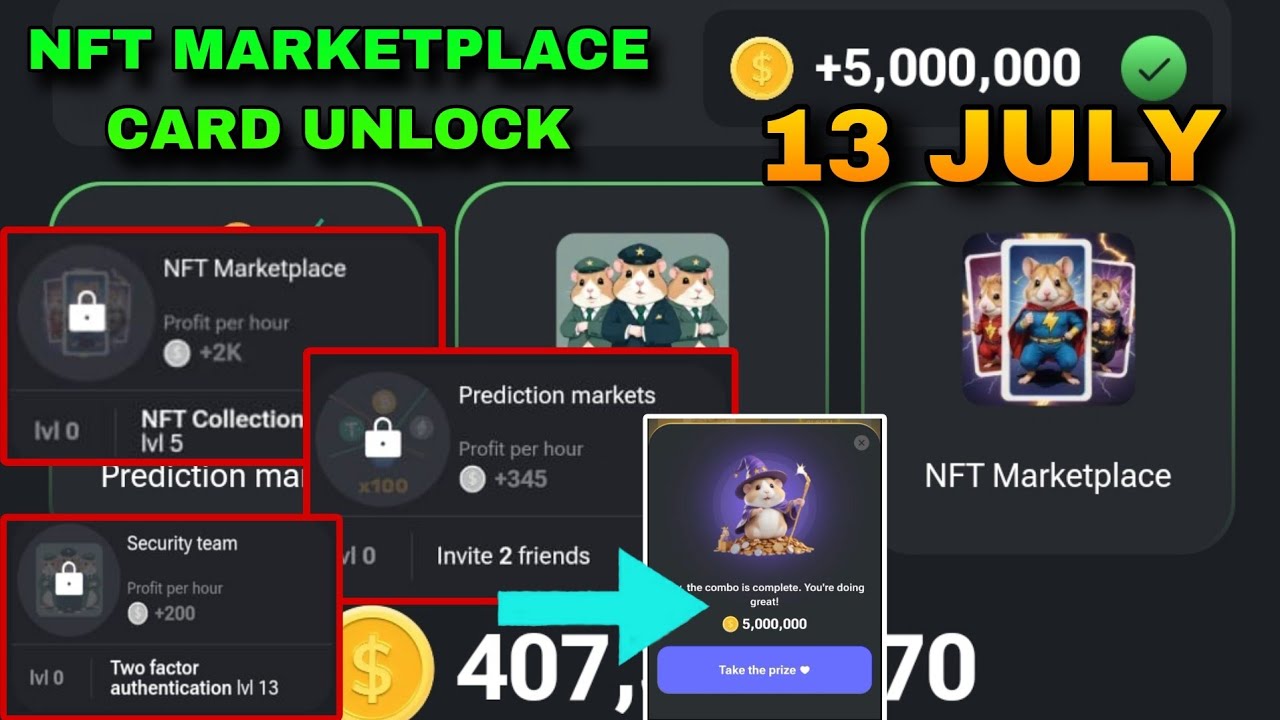1280x720 pixels.
Task: Click the superhero hamster cards image
Action: (1048, 318)
